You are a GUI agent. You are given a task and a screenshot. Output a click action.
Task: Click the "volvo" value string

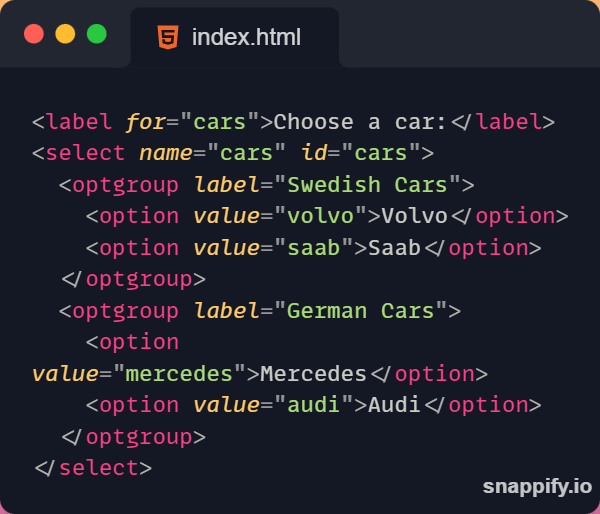tap(313, 216)
